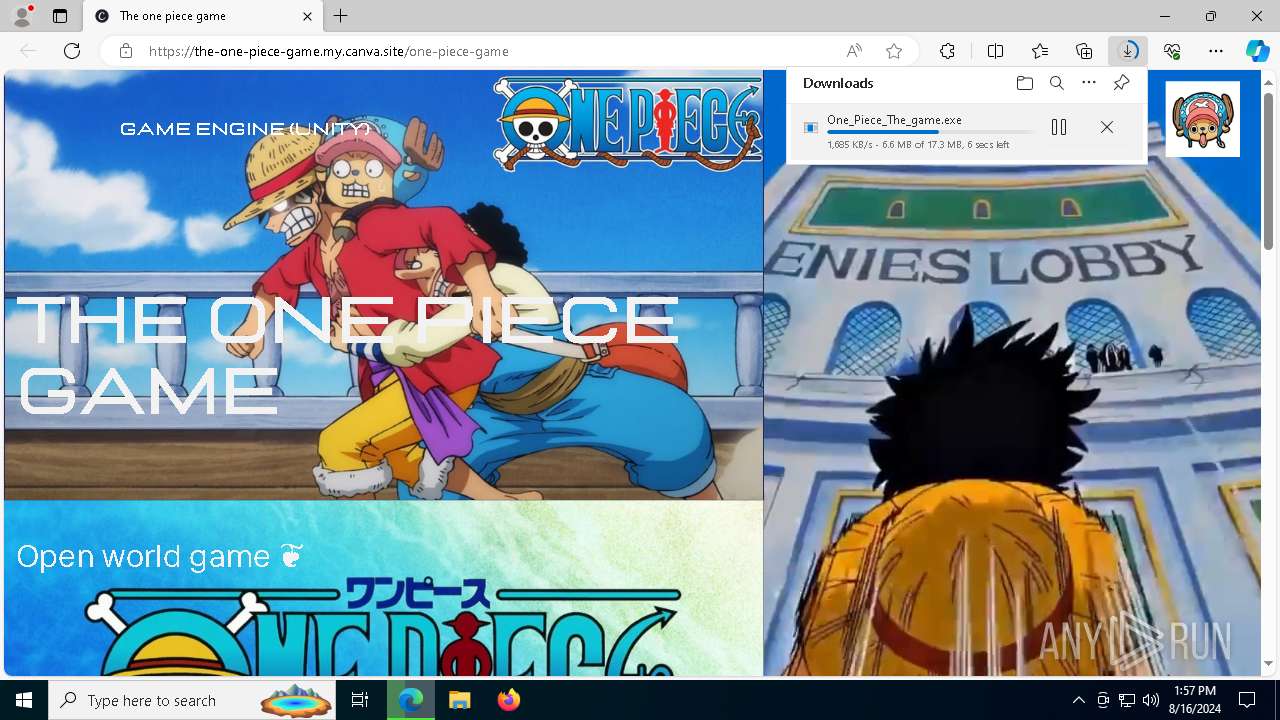This screenshot has height=720, width=1280.
Task: Click the download progress bar
Action: coord(930,132)
